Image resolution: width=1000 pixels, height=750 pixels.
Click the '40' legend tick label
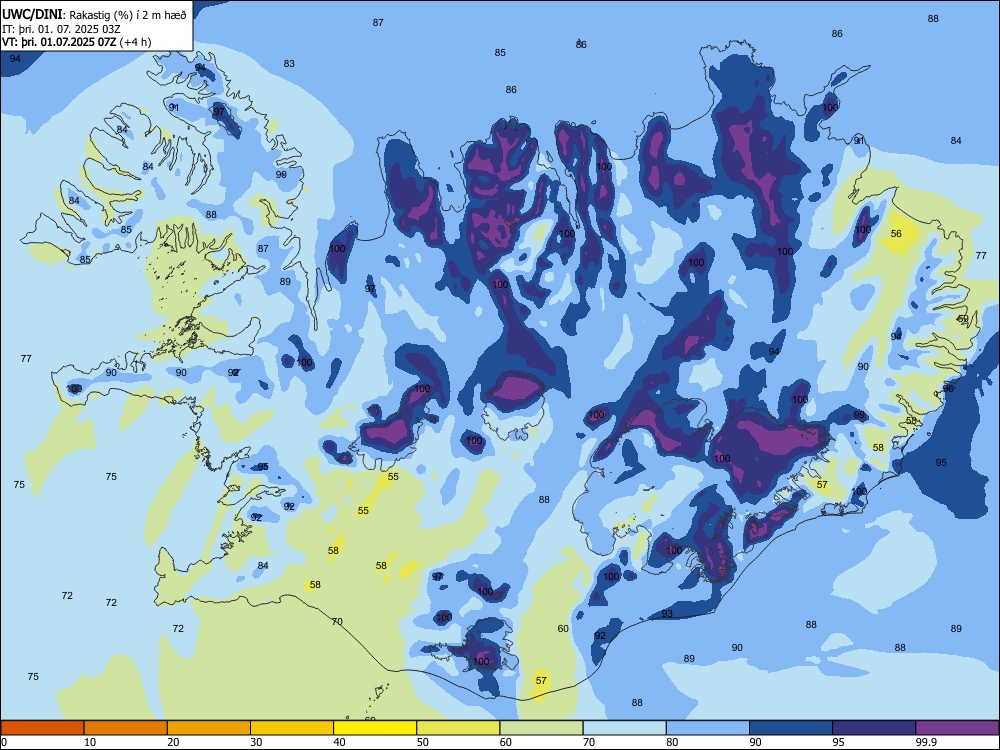(340, 742)
